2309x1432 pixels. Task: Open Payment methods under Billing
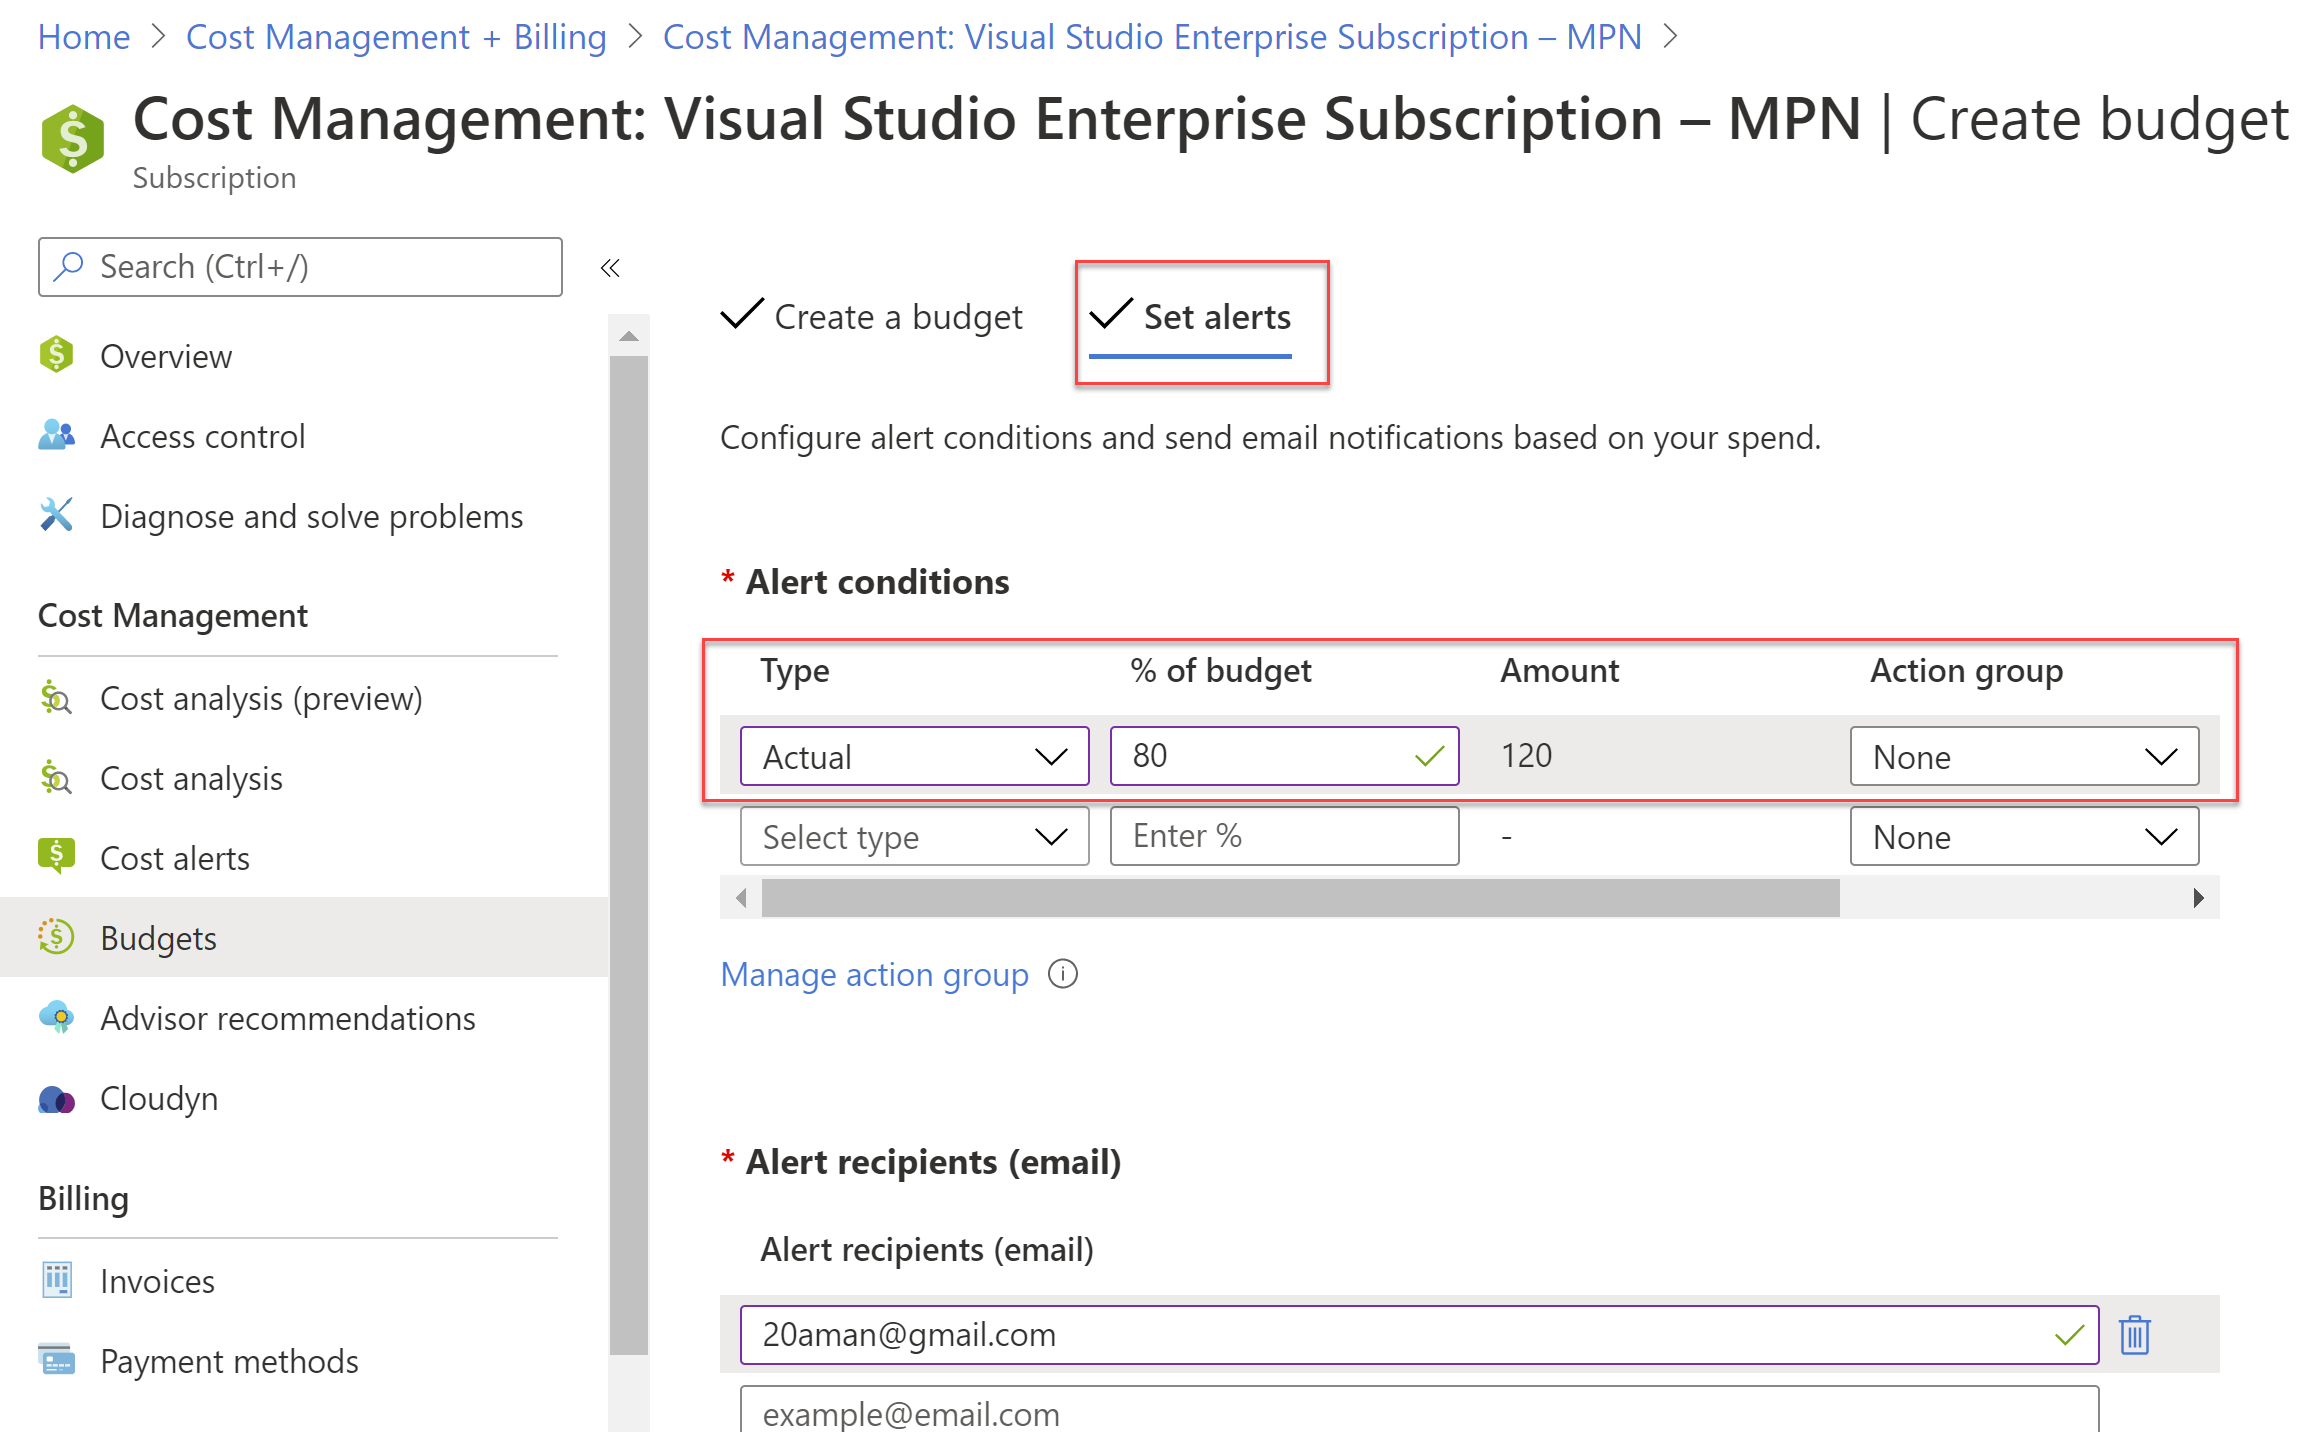click(229, 1361)
